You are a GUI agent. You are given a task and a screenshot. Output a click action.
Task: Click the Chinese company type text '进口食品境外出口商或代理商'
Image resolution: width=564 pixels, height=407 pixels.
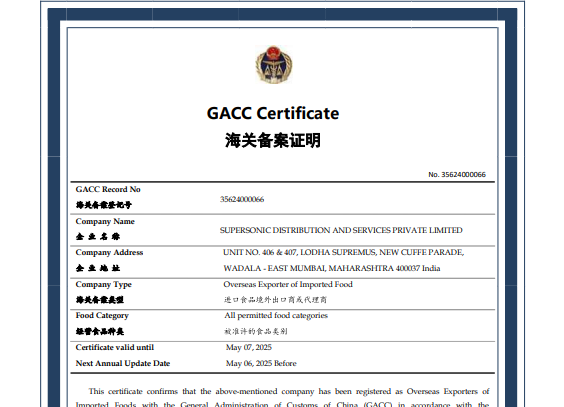coord(275,300)
